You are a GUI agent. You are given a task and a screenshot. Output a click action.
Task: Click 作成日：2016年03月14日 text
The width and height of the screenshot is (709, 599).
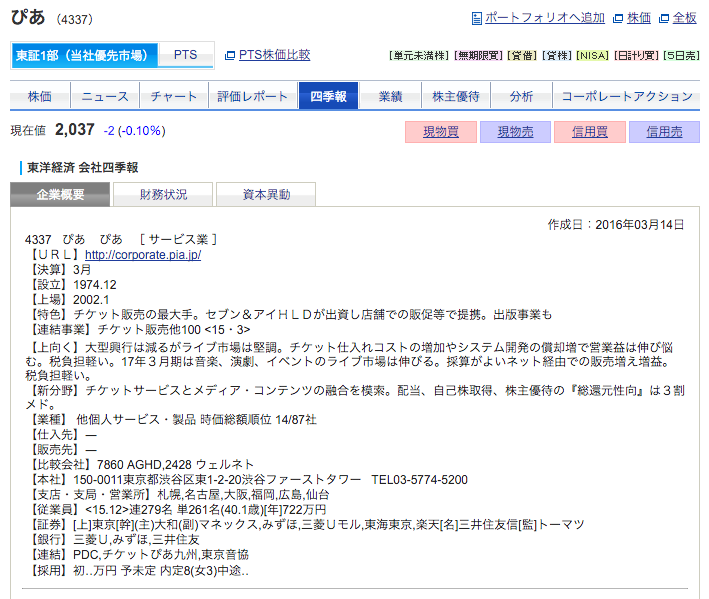click(616, 225)
